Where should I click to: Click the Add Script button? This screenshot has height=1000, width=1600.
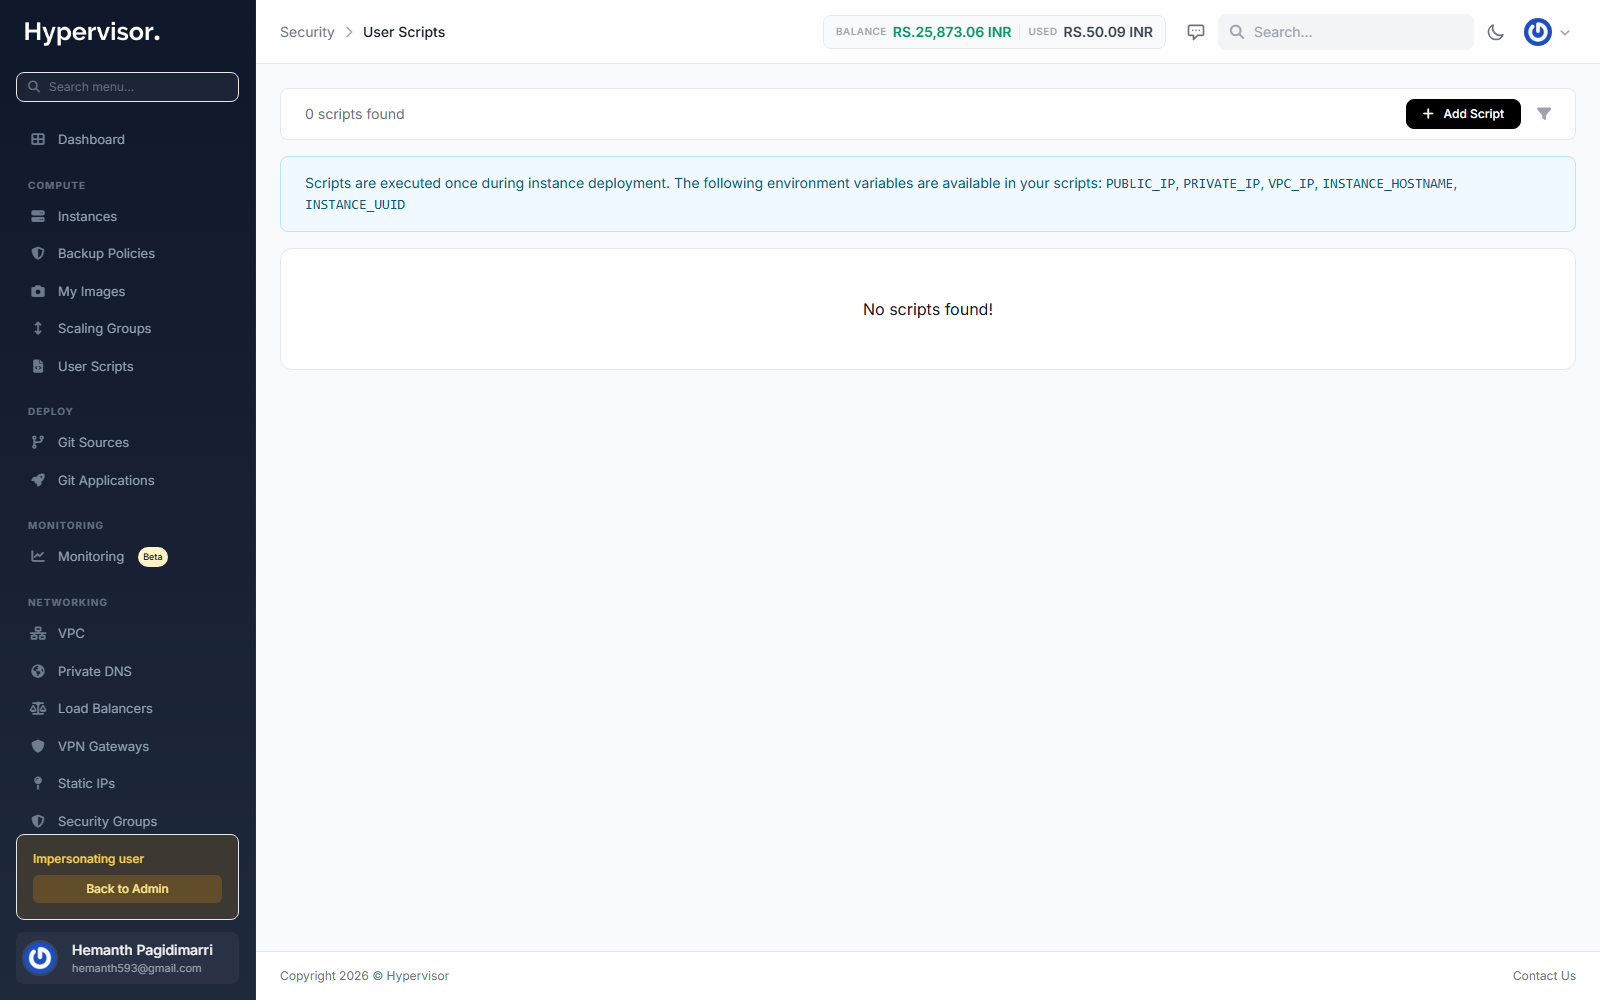tap(1463, 114)
